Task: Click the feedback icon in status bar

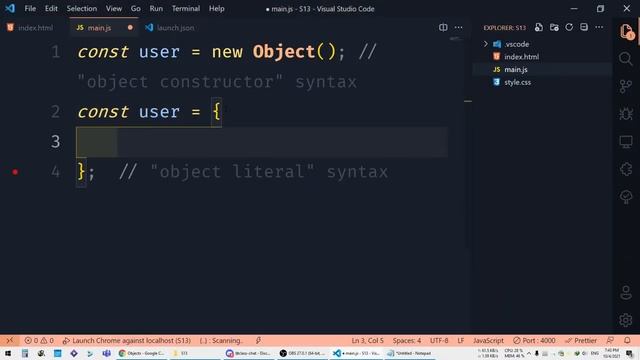Action: (x=610, y=340)
